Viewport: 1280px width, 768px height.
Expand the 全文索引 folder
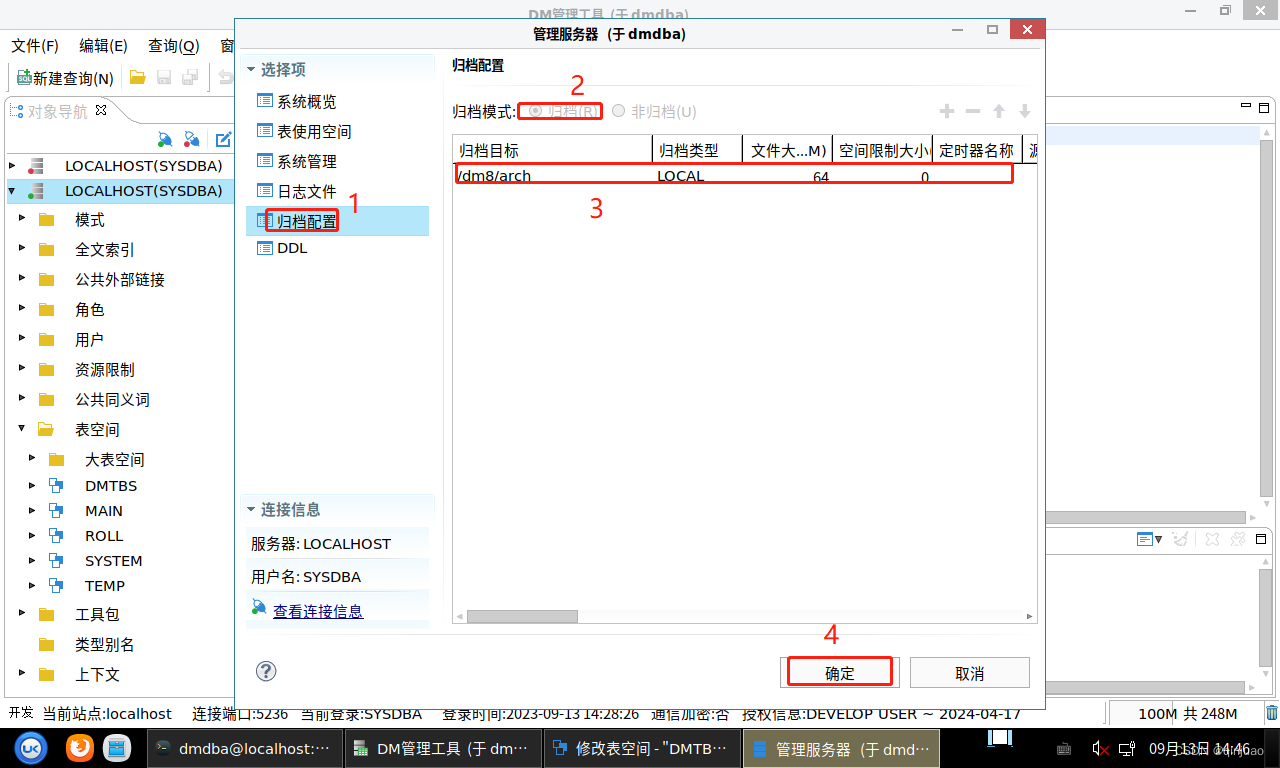click(x=22, y=249)
